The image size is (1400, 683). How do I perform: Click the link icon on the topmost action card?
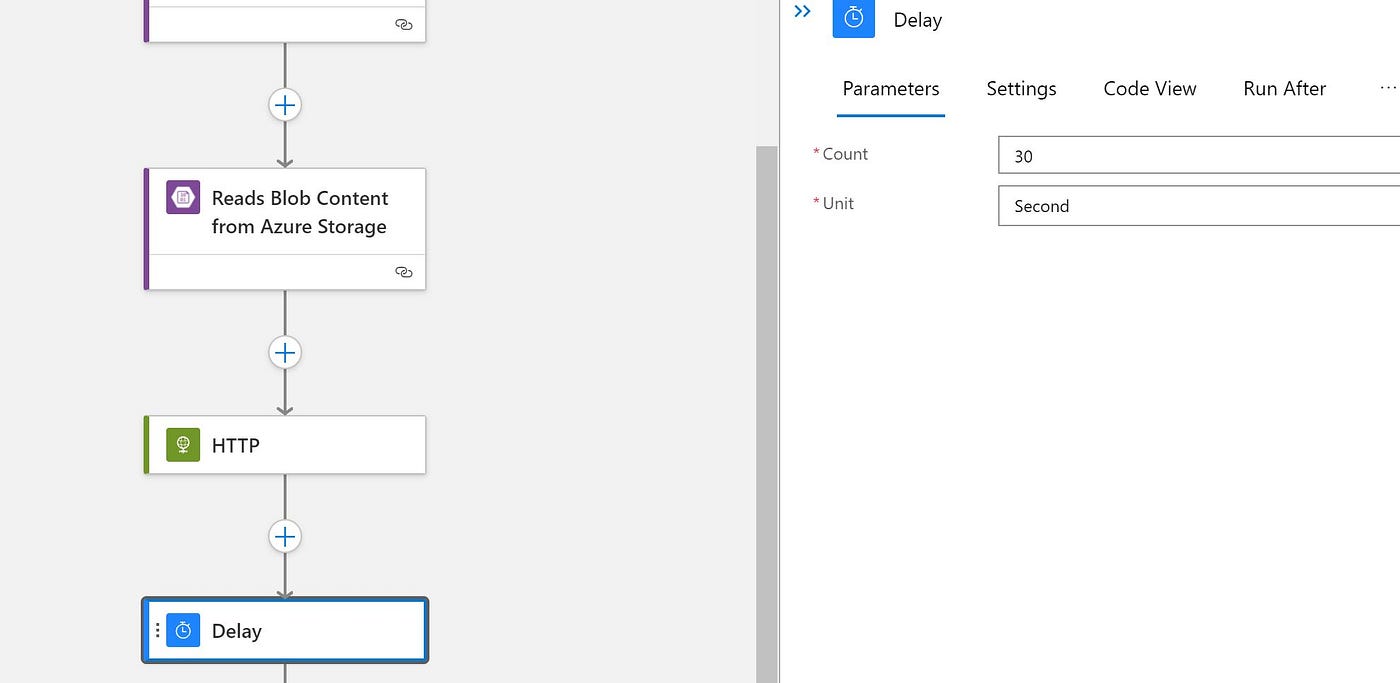[x=403, y=22]
